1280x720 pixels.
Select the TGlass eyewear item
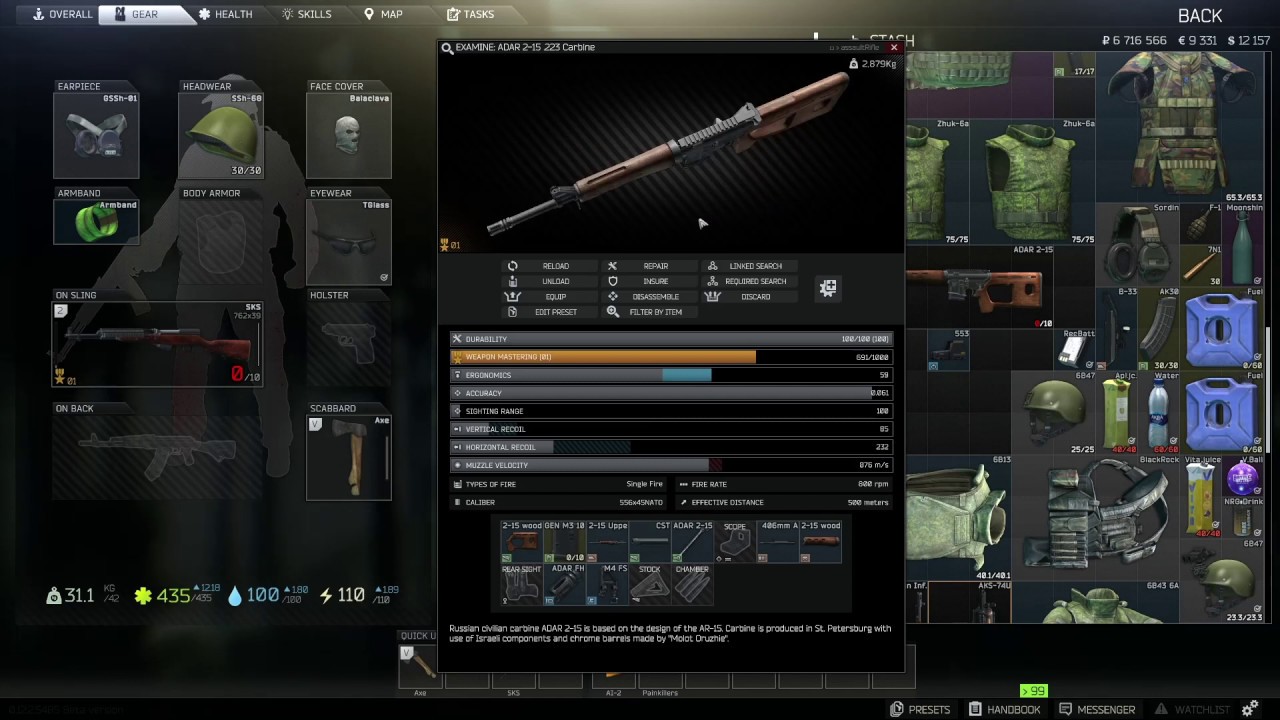[348, 242]
